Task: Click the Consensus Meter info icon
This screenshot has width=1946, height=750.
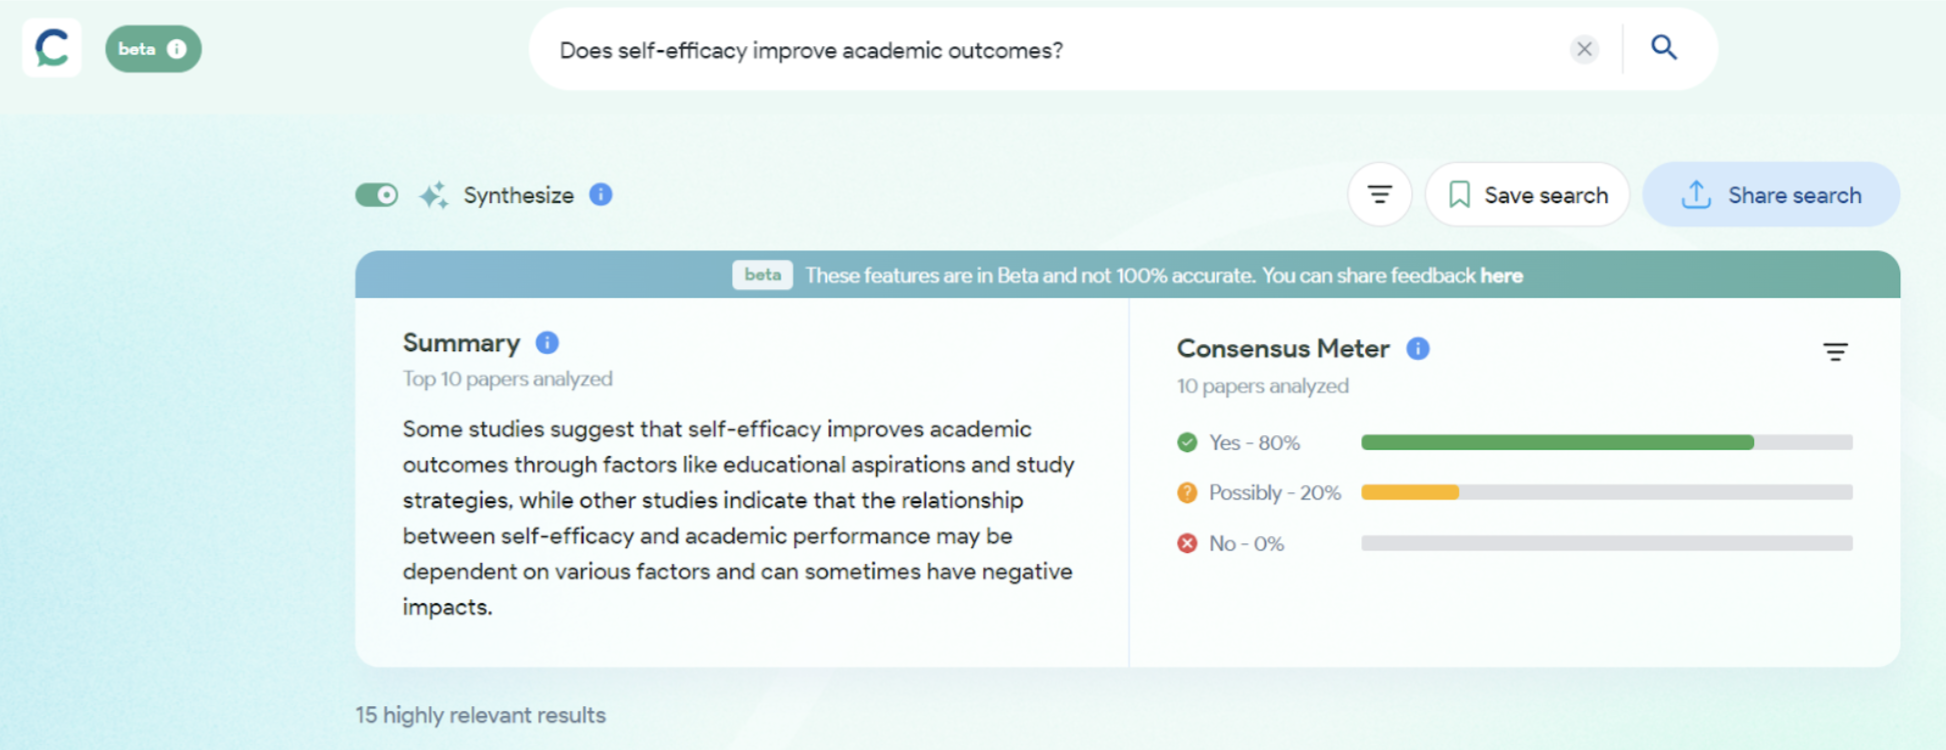Action: point(1418,348)
